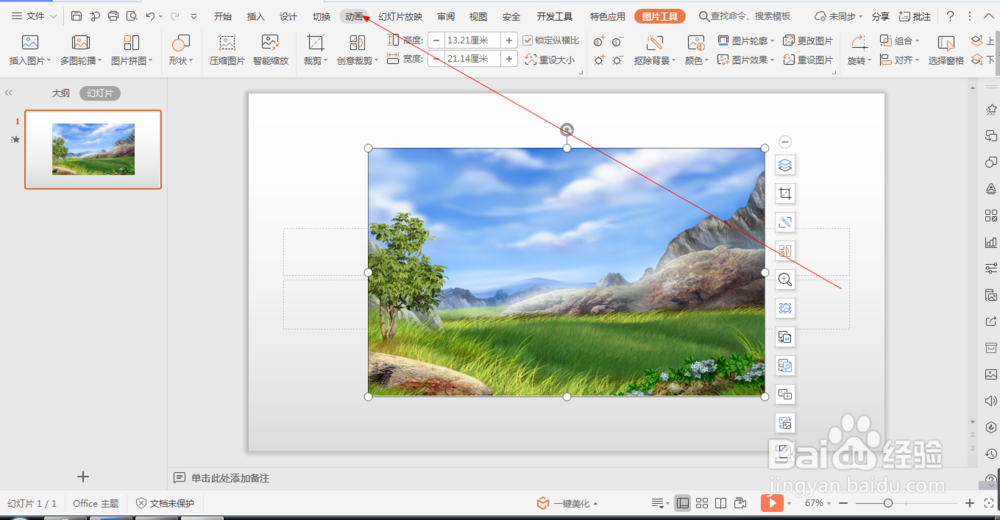Screen dimensions: 1000x520
Task: Click the add slide plus button
Action: pos(83,476)
